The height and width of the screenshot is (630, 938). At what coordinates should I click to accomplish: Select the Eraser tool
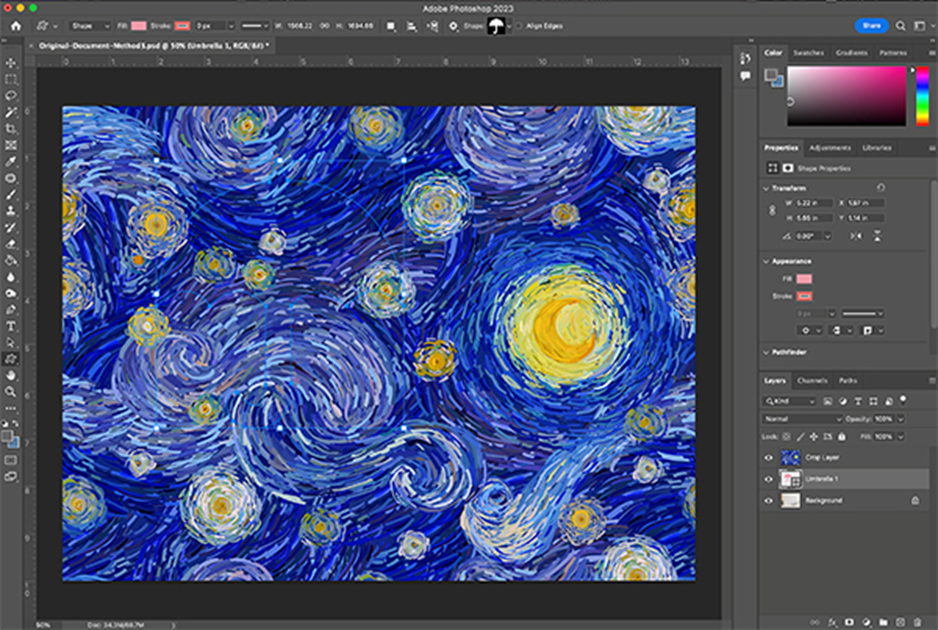(11, 244)
